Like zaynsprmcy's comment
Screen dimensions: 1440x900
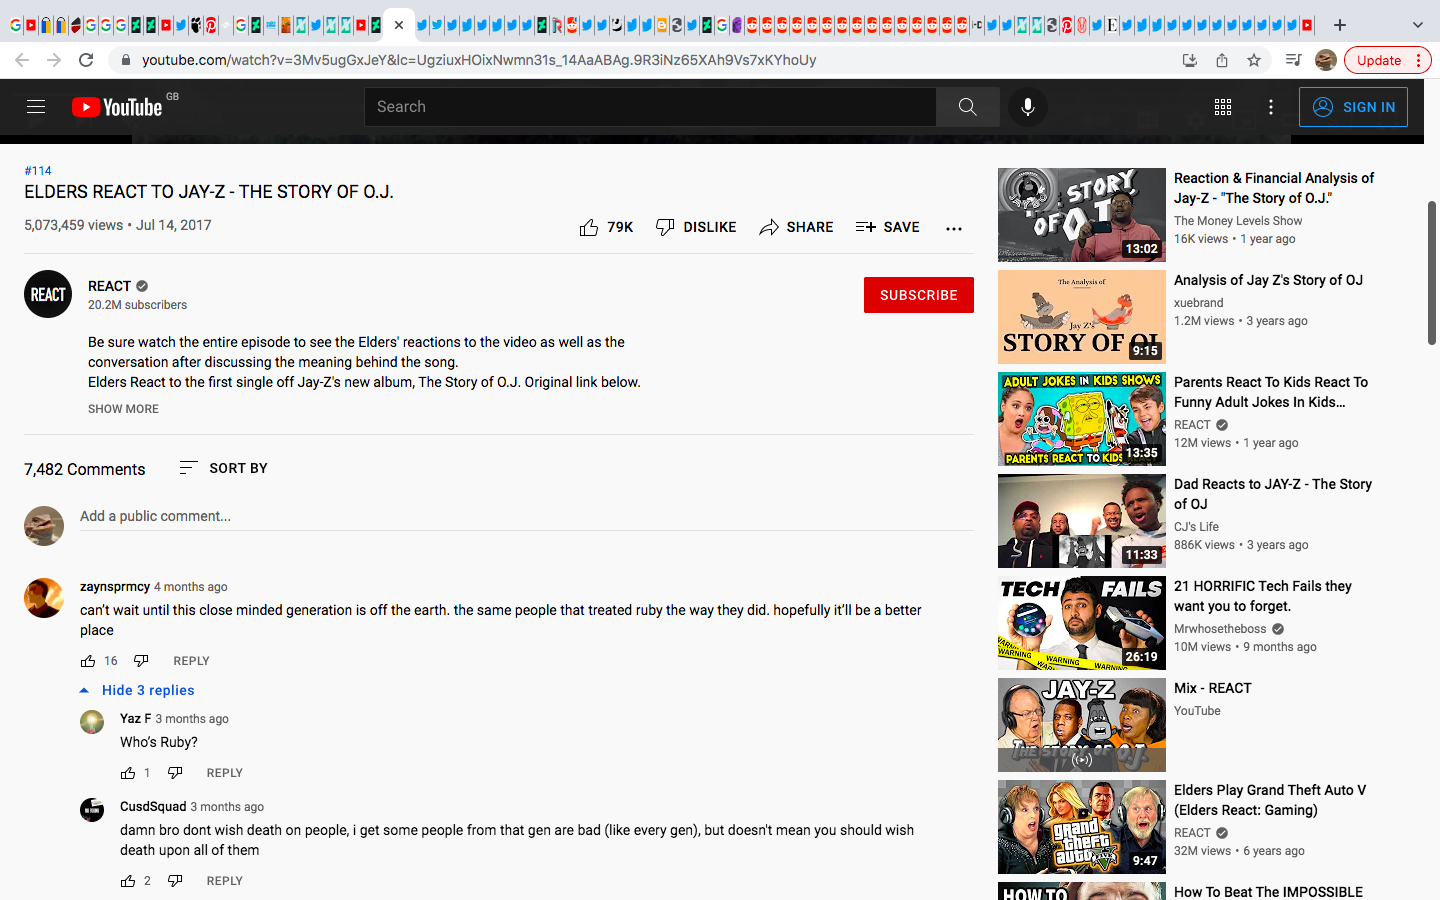(x=88, y=661)
